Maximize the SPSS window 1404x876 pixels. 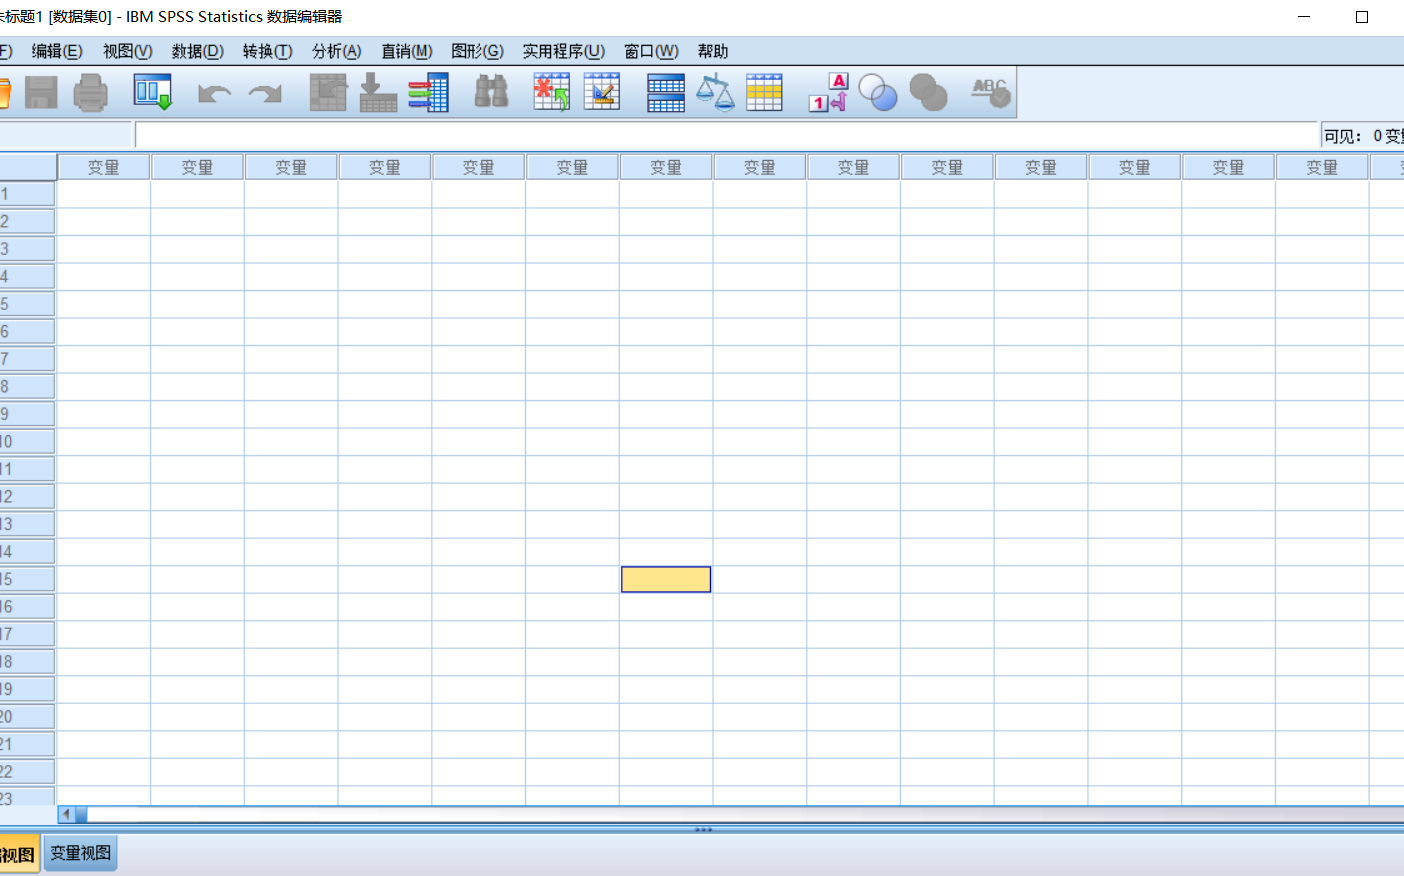pyautogui.click(x=1362, y=17)
